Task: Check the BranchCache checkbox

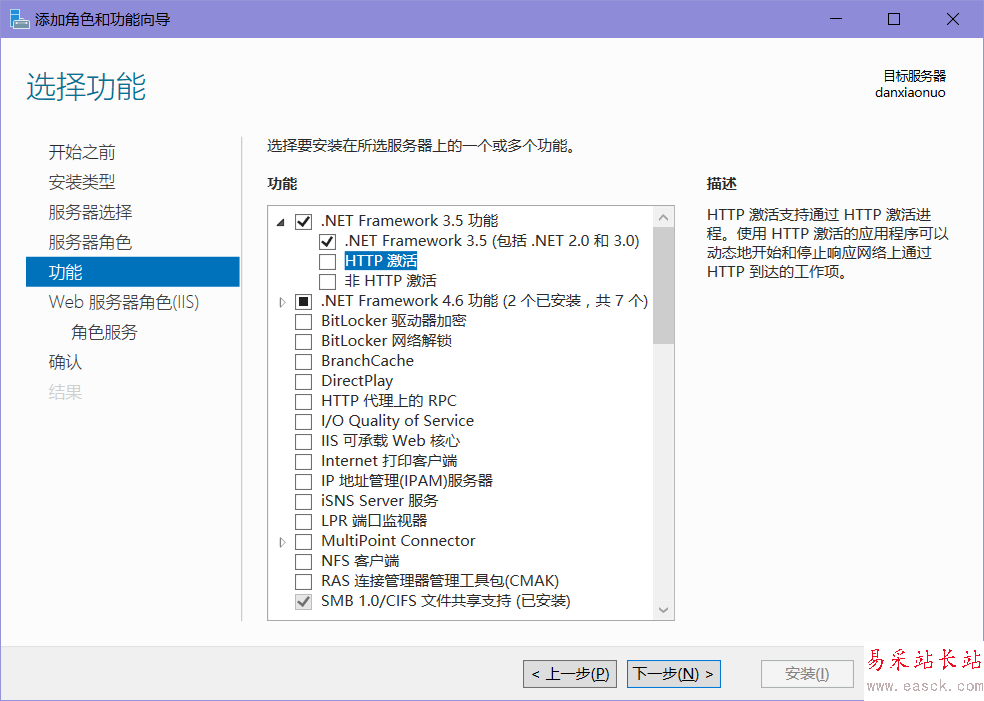Action: pos(303,361)
